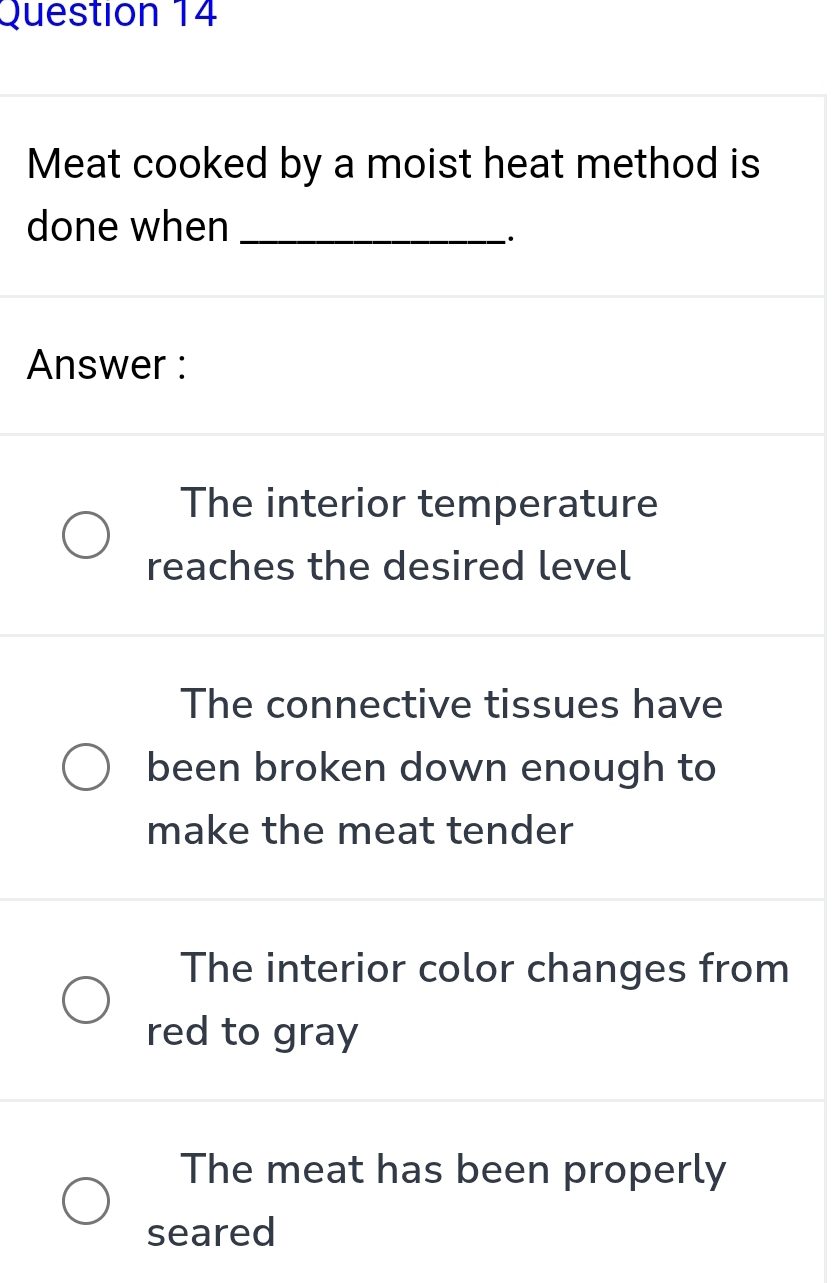The width and height of the screenshot is (840, 1283).
Task: Click the 'red to gray' answer text
Action: [251, 1031]
